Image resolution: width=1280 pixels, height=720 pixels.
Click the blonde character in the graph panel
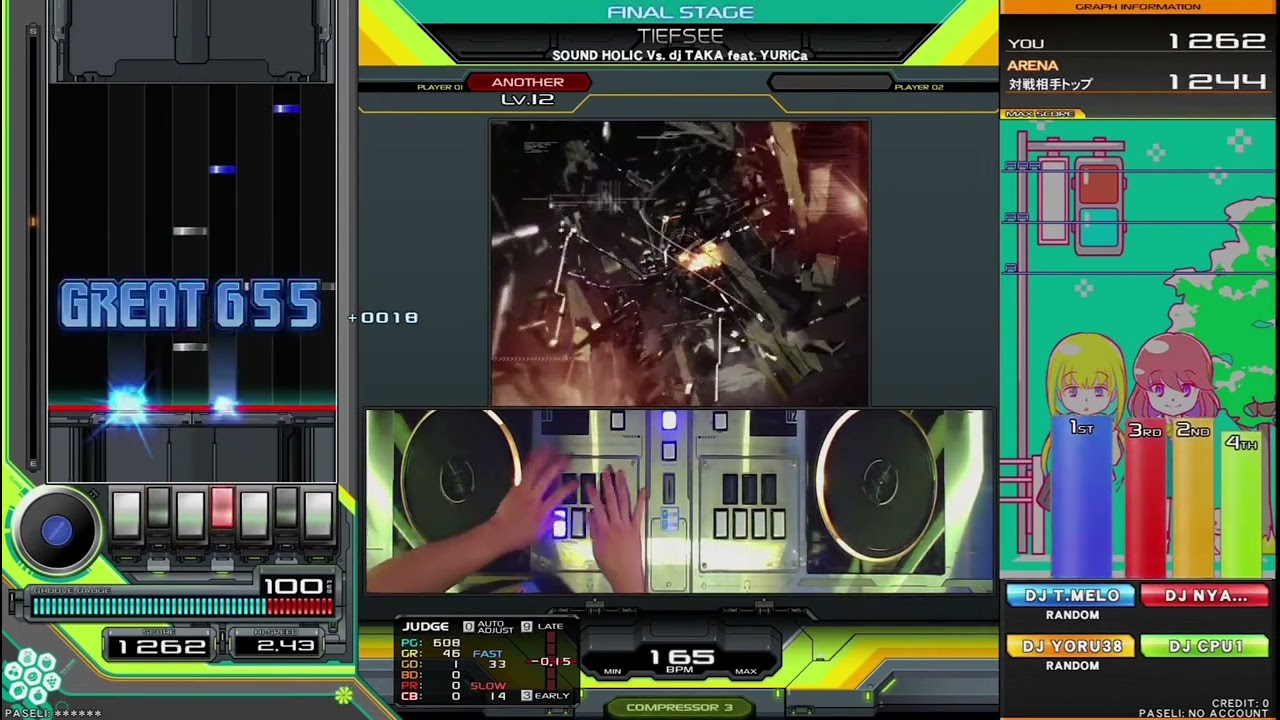point(1084,375)
